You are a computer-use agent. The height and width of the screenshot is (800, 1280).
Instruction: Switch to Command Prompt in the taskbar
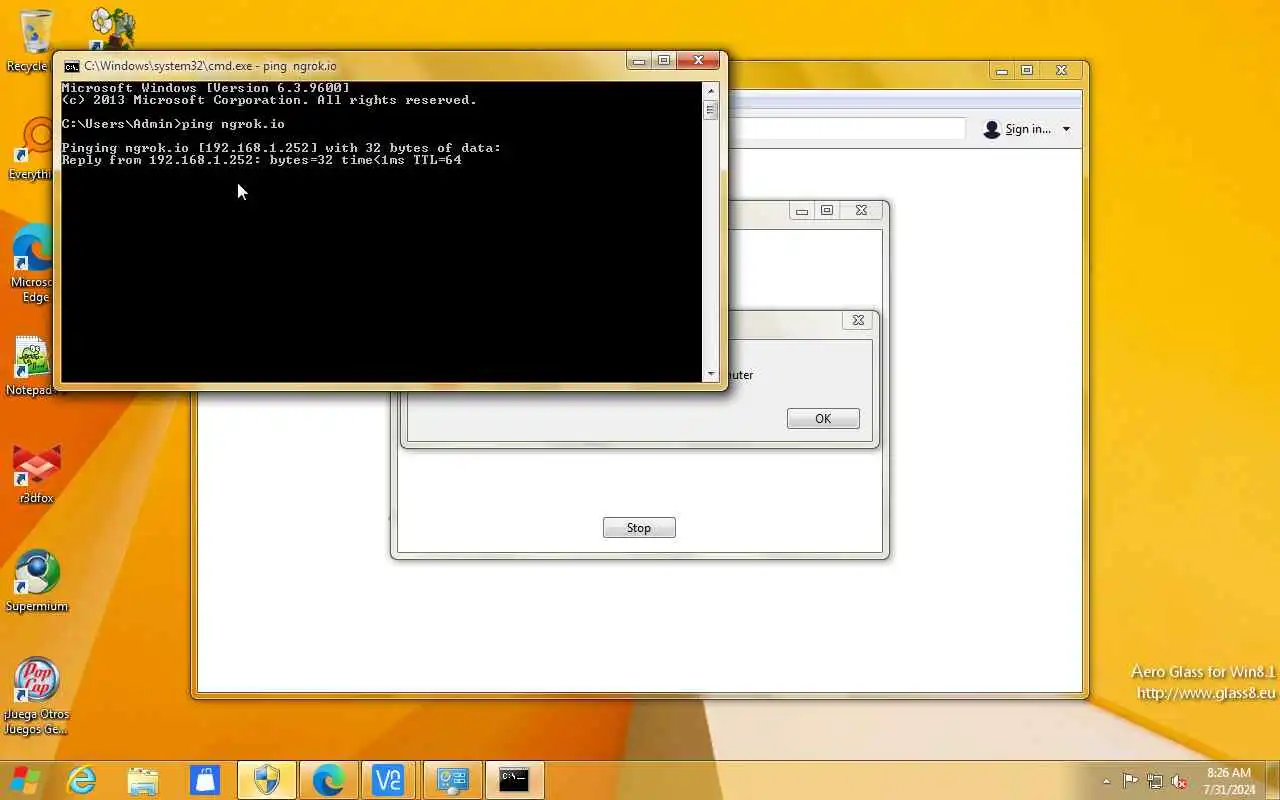[x=514, y=780]
